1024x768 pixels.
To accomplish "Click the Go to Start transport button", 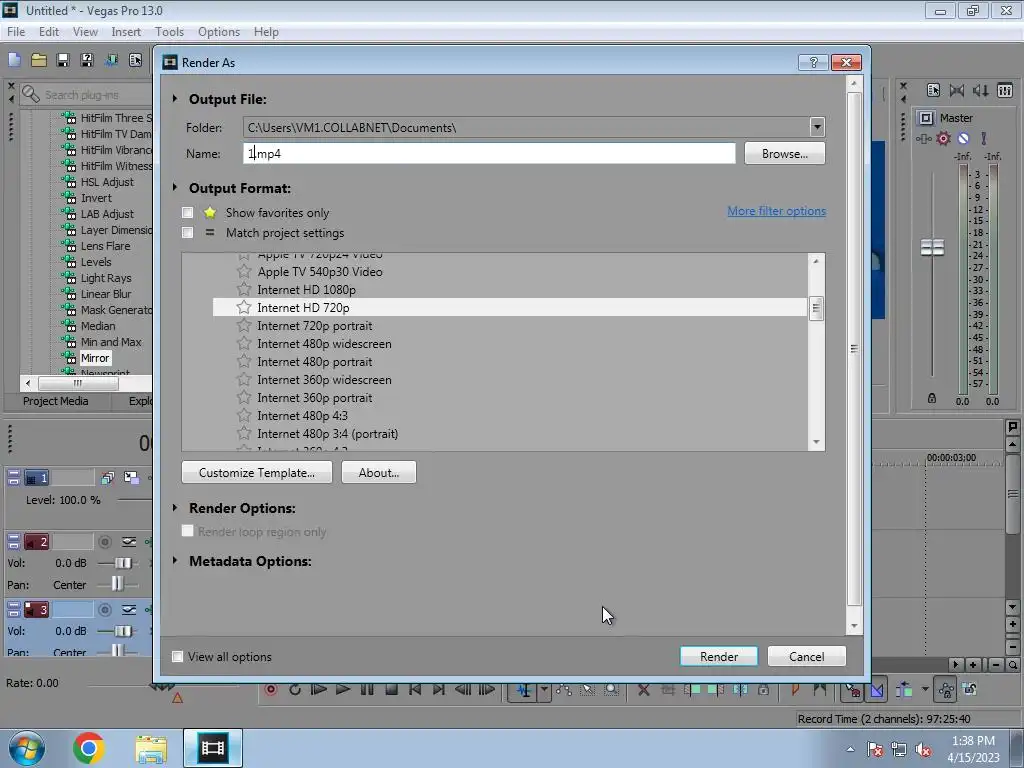I will (415, 689).
